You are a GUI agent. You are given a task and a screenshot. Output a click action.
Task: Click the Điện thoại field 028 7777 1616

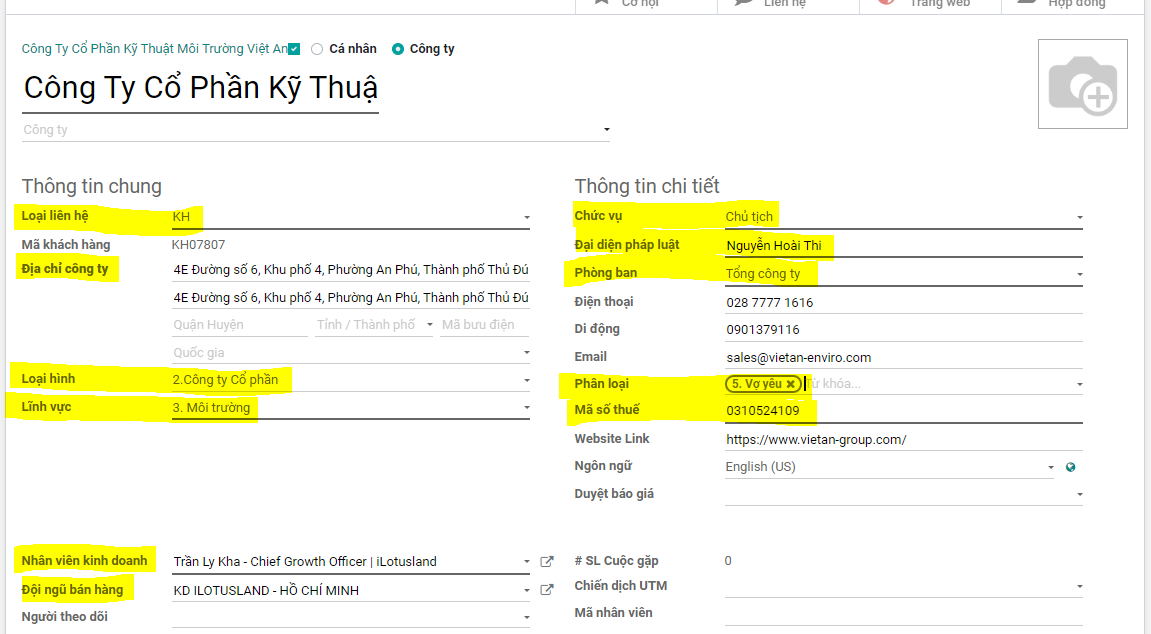(x=904, y=302)
